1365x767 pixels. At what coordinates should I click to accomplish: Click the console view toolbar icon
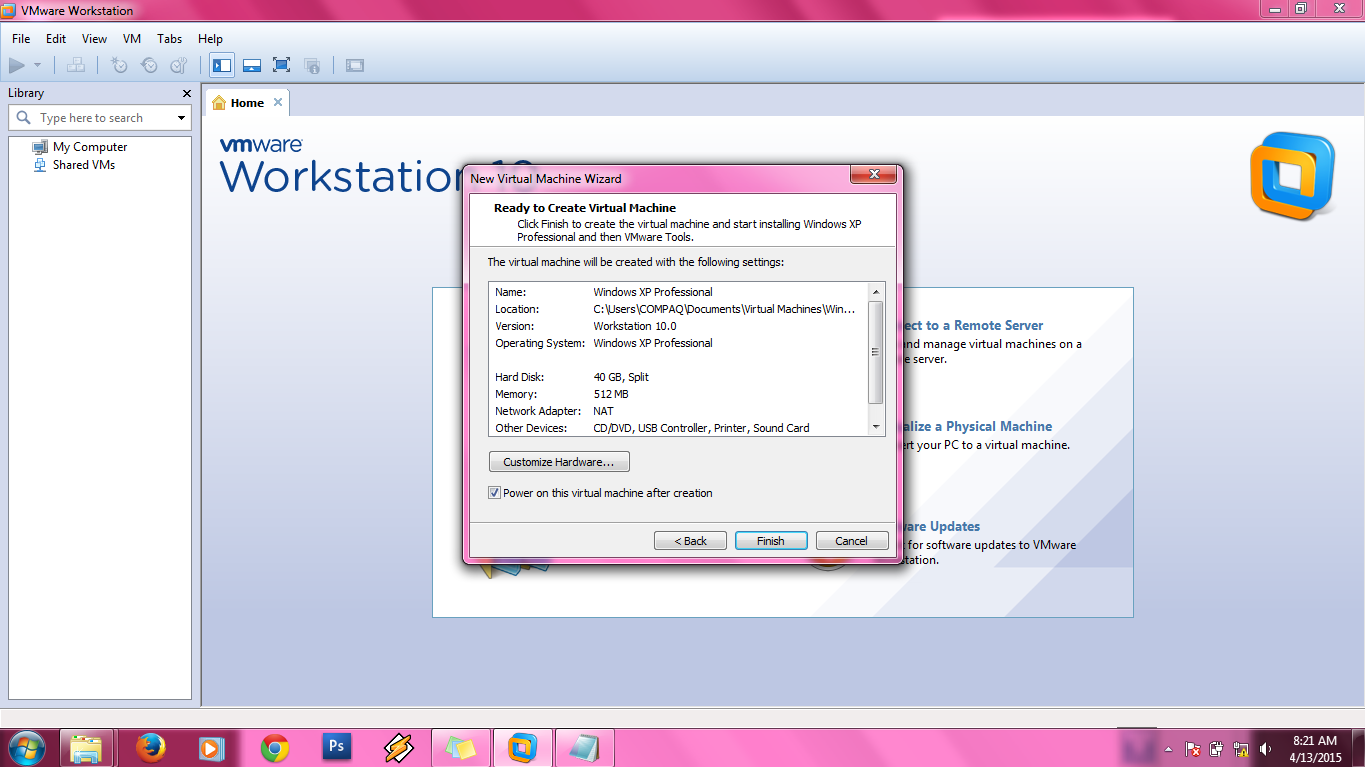[354, 65]
